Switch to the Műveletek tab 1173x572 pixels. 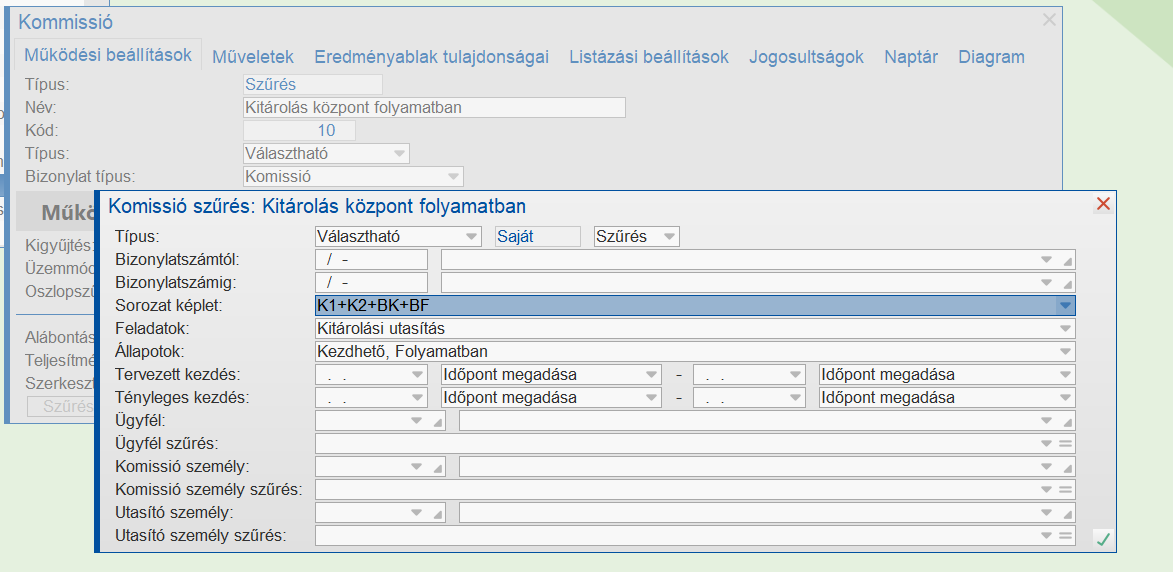(252, 57)
